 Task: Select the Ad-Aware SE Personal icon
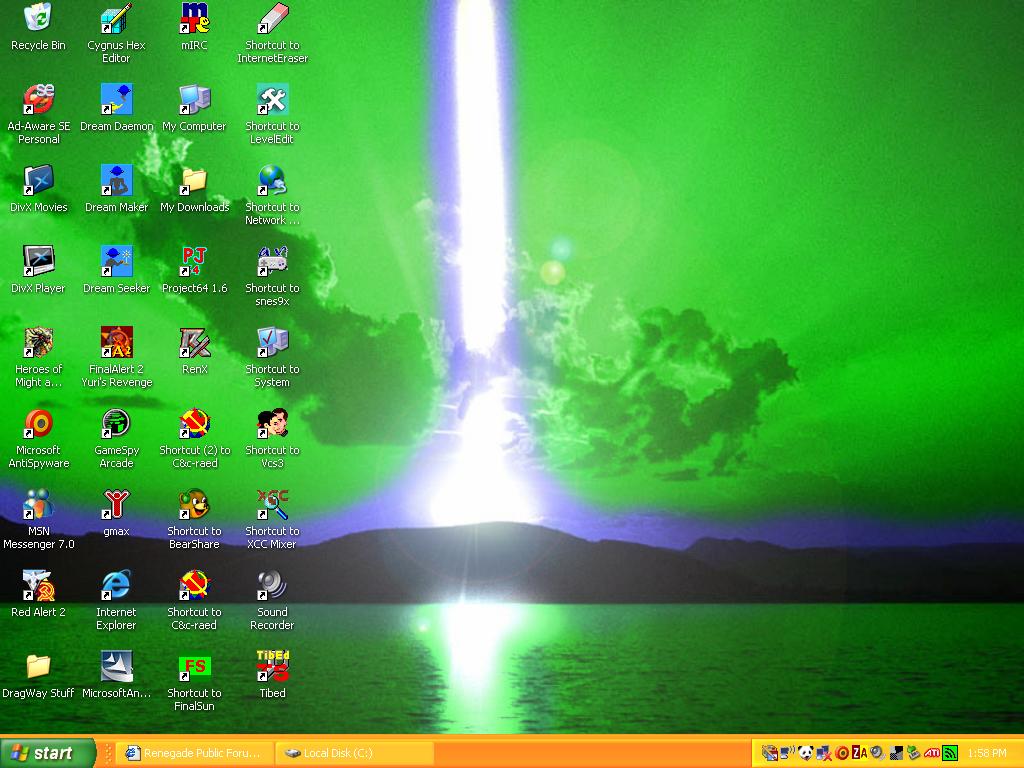click(x=38, y=100)
